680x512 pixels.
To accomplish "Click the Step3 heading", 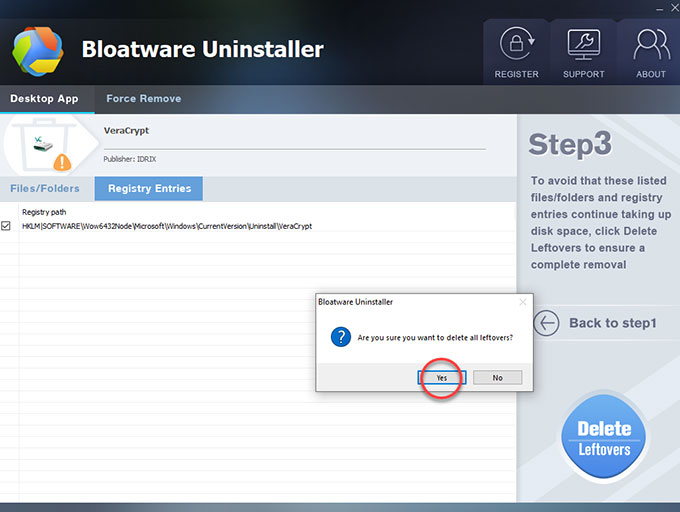I will tap(570, 144).
